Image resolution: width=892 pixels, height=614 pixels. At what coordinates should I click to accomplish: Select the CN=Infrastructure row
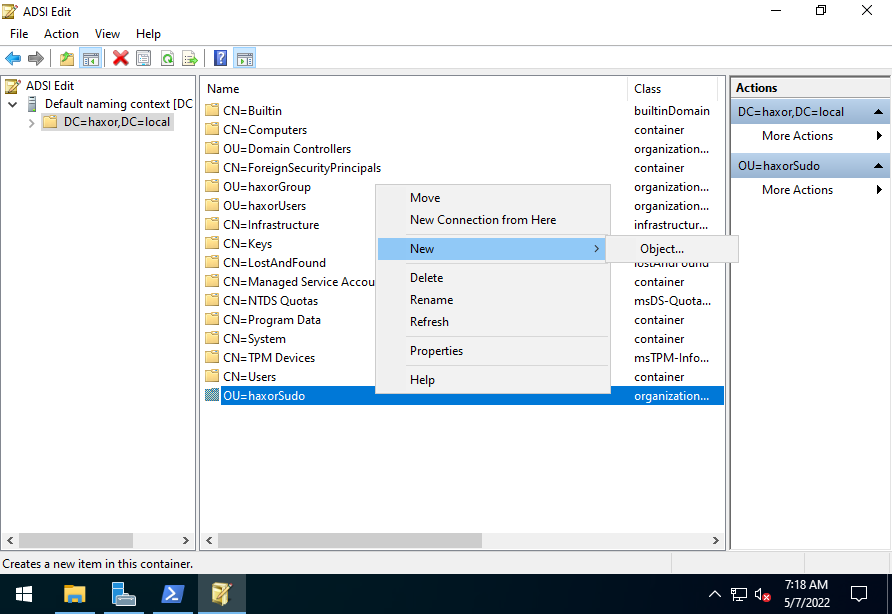[x=271, y=225]
